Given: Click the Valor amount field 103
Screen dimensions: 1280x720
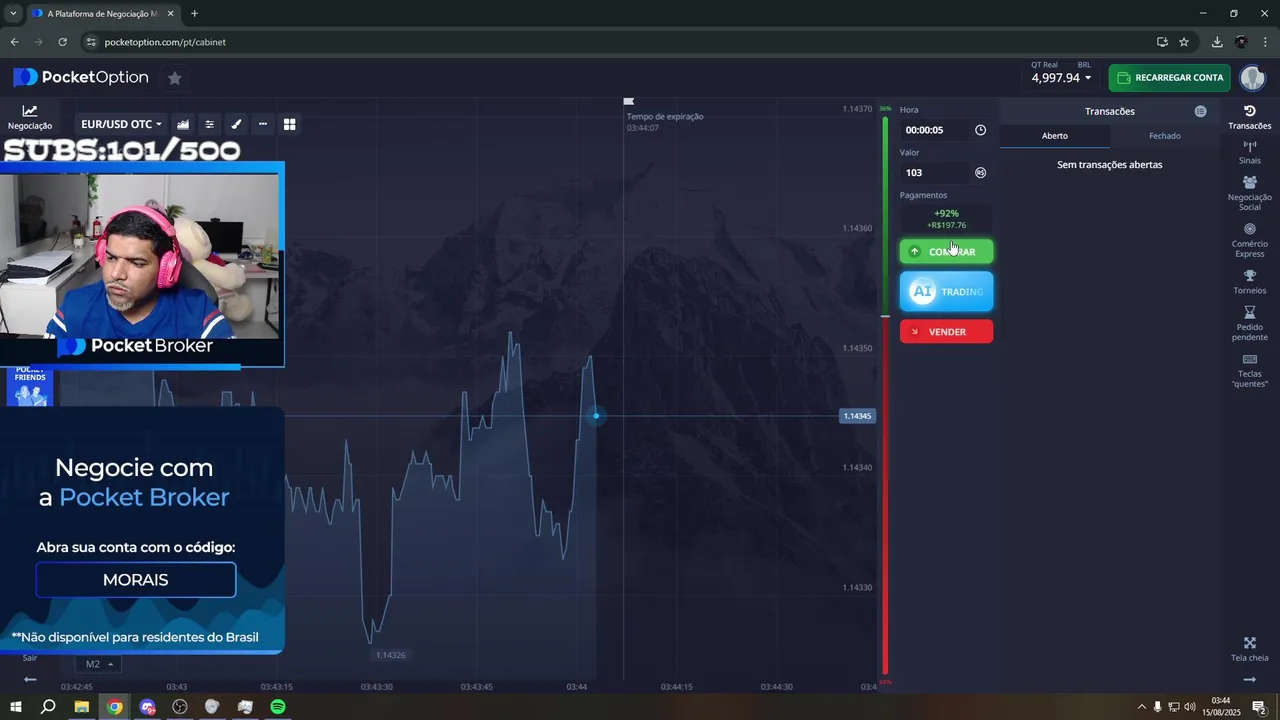Looking at the screenshot, I should click(935, 173).
